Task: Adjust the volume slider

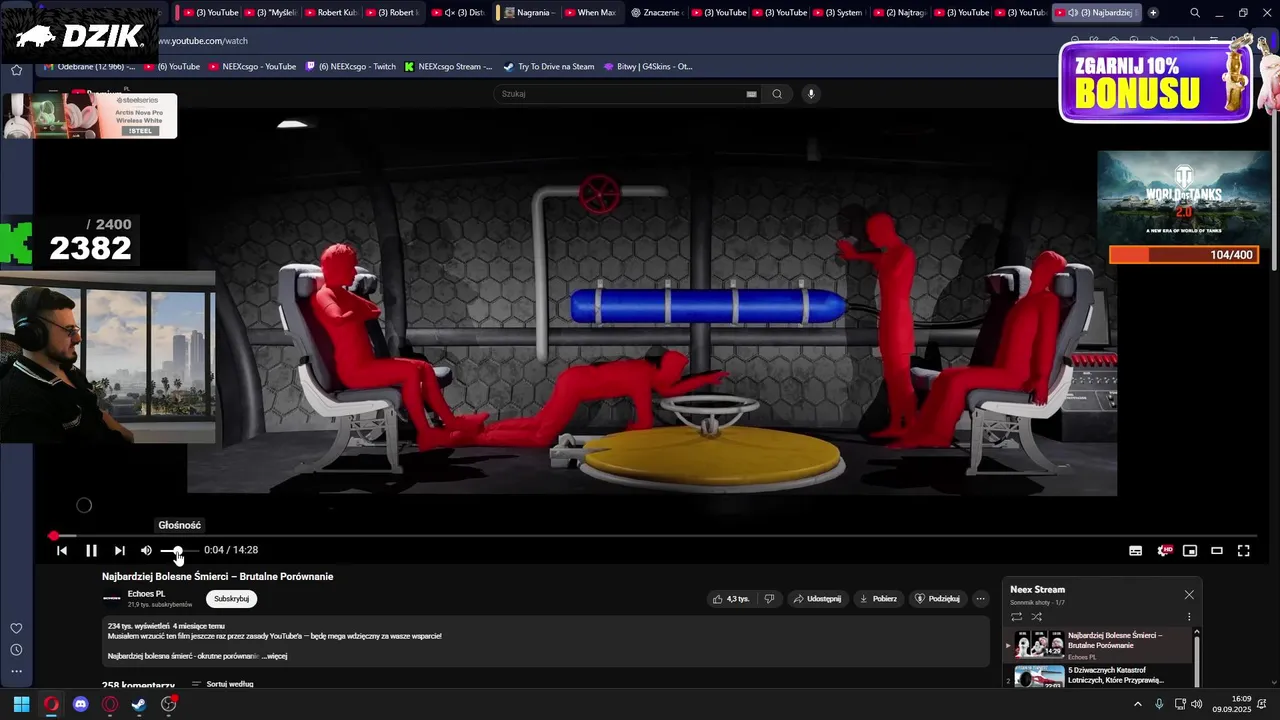Action: pyautogui.click(x=178, y=551)
